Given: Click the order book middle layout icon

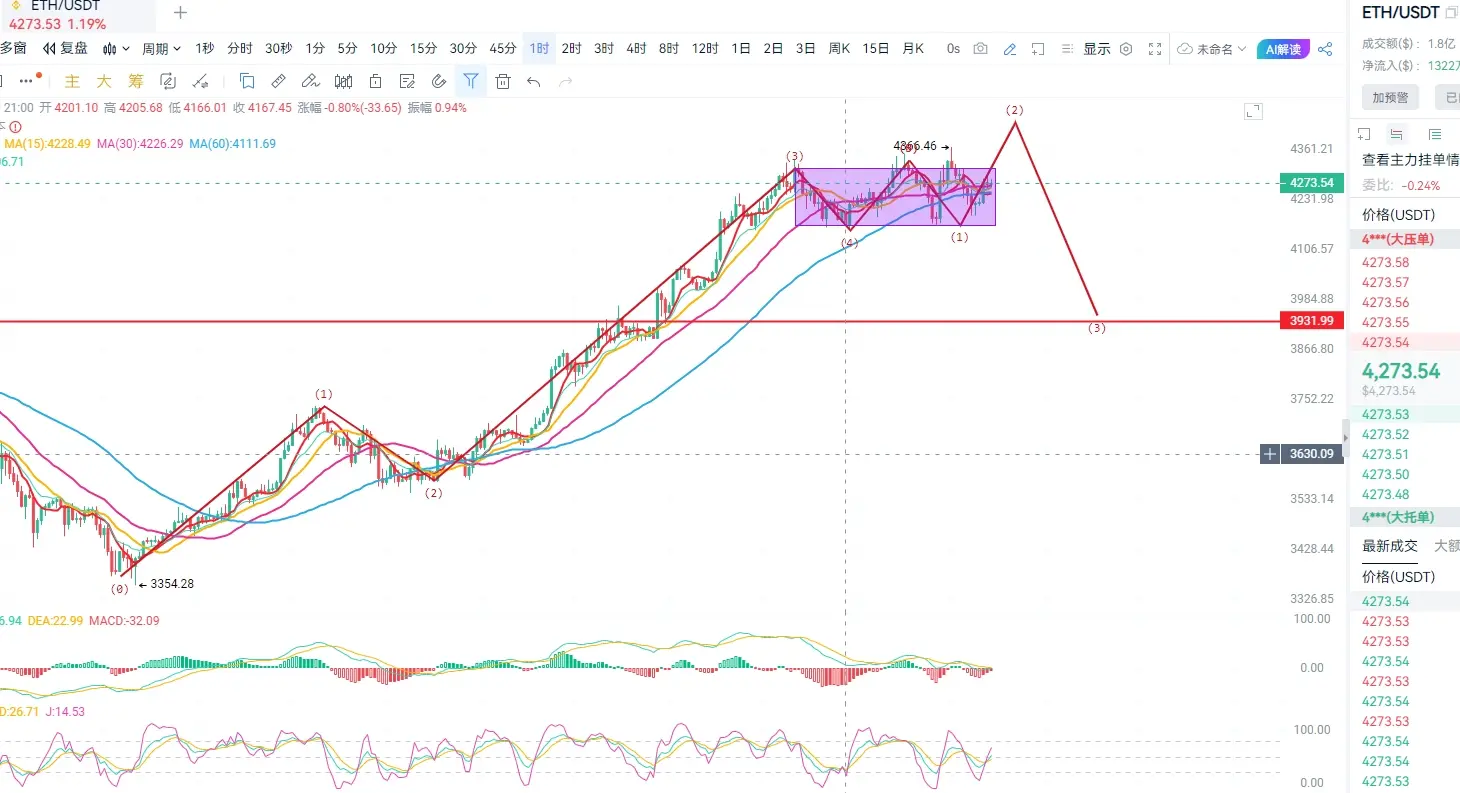Looking at the screenshot, I should pyautogui.click(x=1397, y=134).
